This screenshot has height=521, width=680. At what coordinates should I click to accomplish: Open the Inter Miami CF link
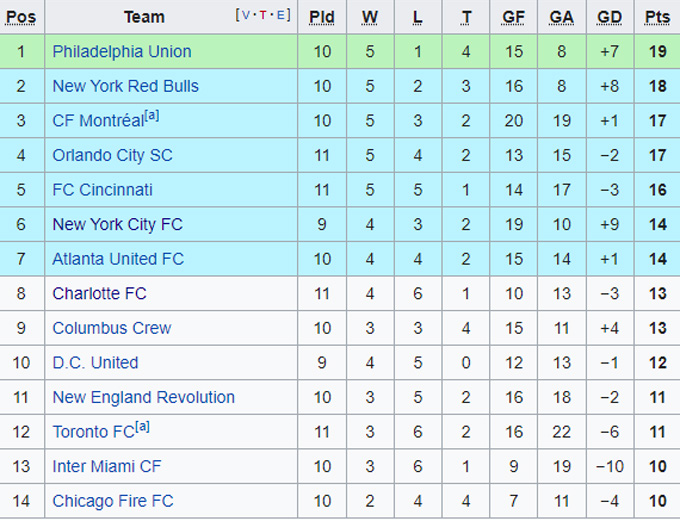(106, 467)
